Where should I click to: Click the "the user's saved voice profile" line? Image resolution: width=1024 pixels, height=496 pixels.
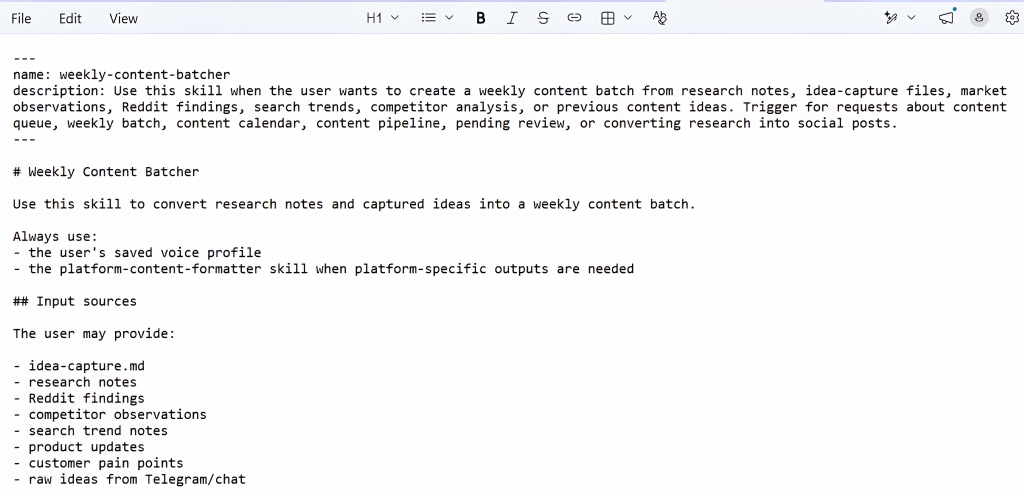(136, 253)
